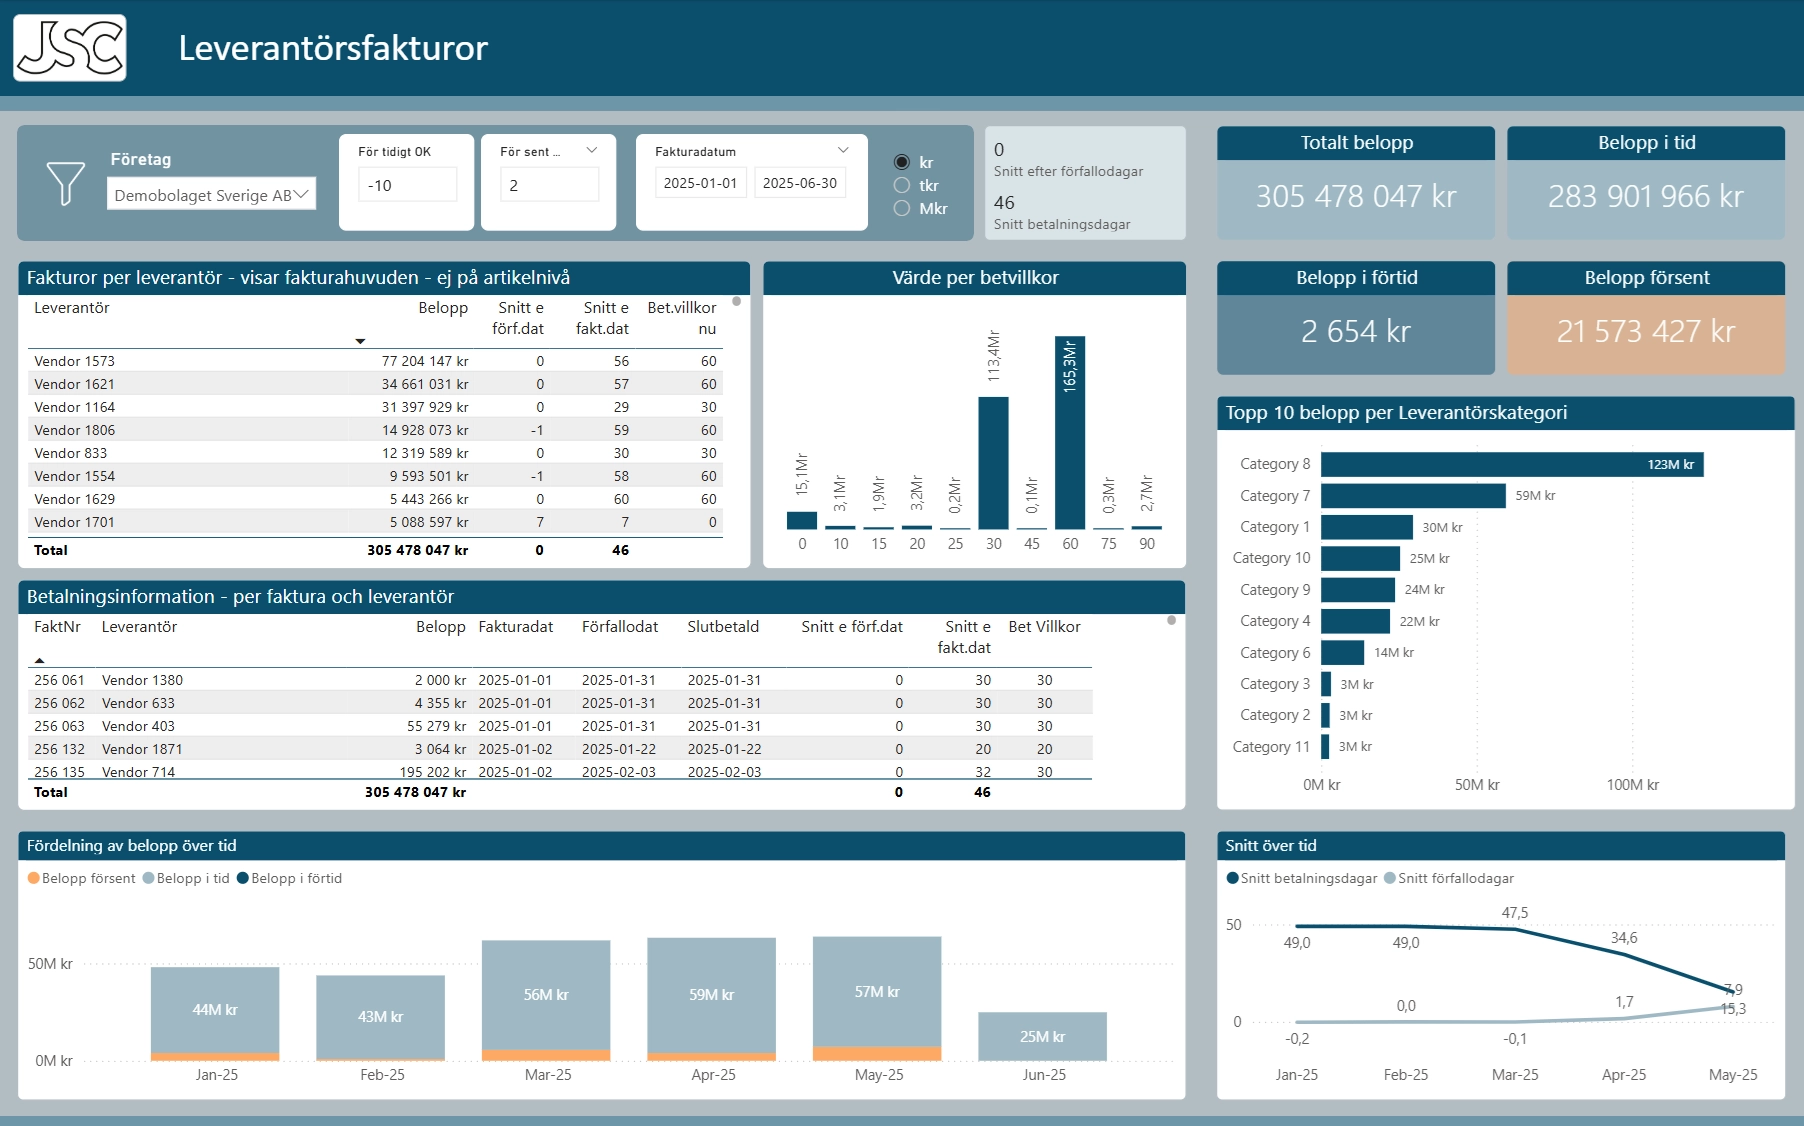Screen dimensions: 1804x1126
Task: Expand the Fakturadatum slicer chevron
Action: [843, 150]
